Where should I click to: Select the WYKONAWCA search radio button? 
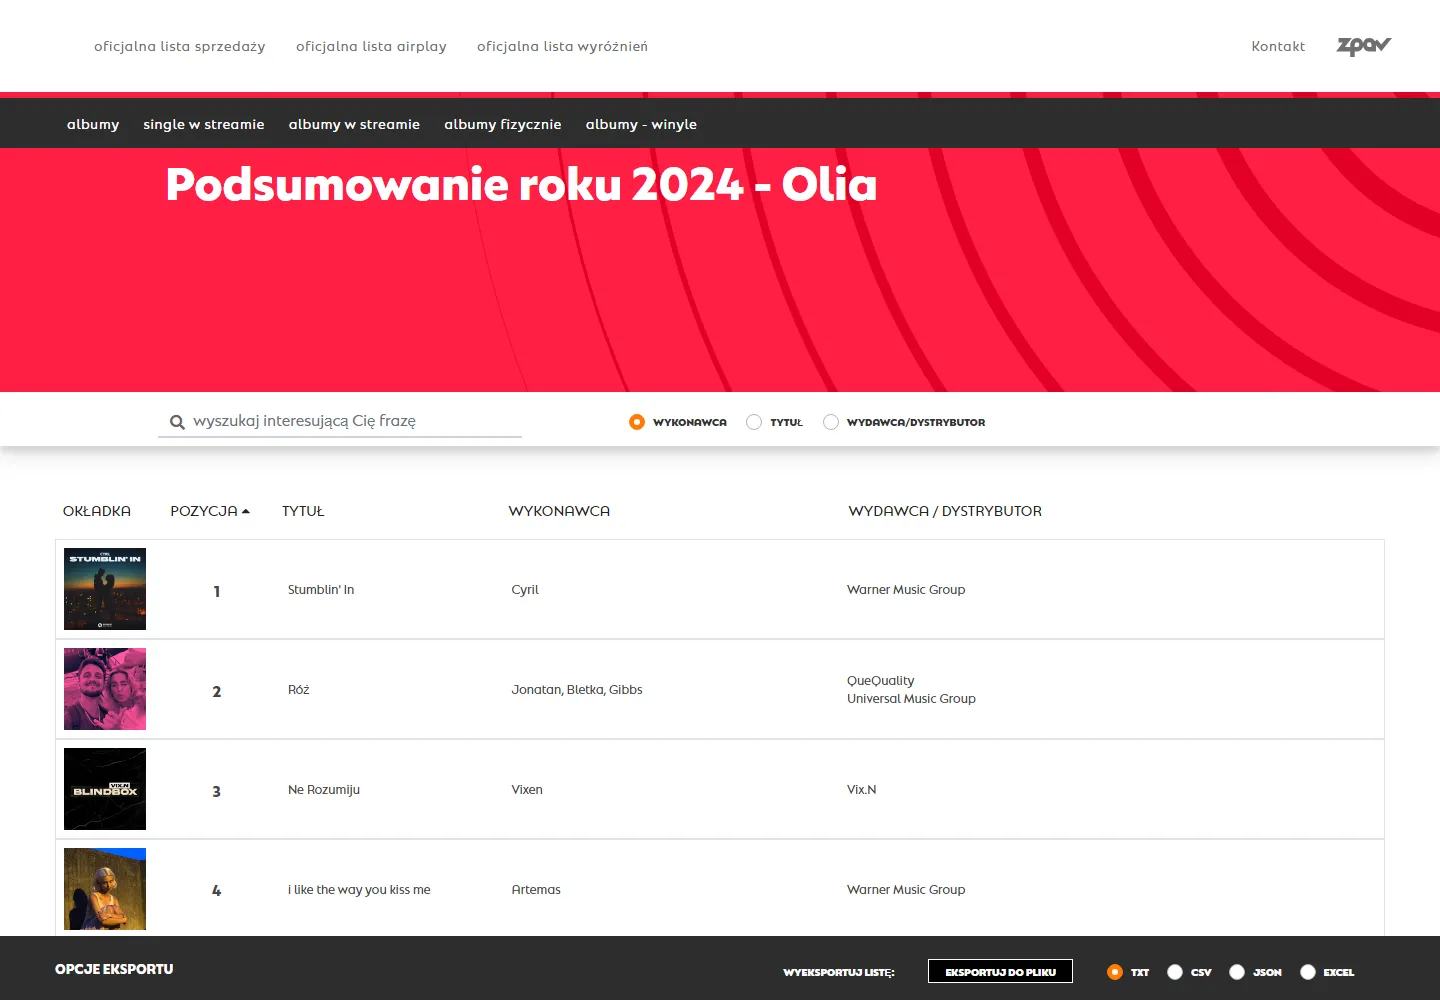pos(637,422)
